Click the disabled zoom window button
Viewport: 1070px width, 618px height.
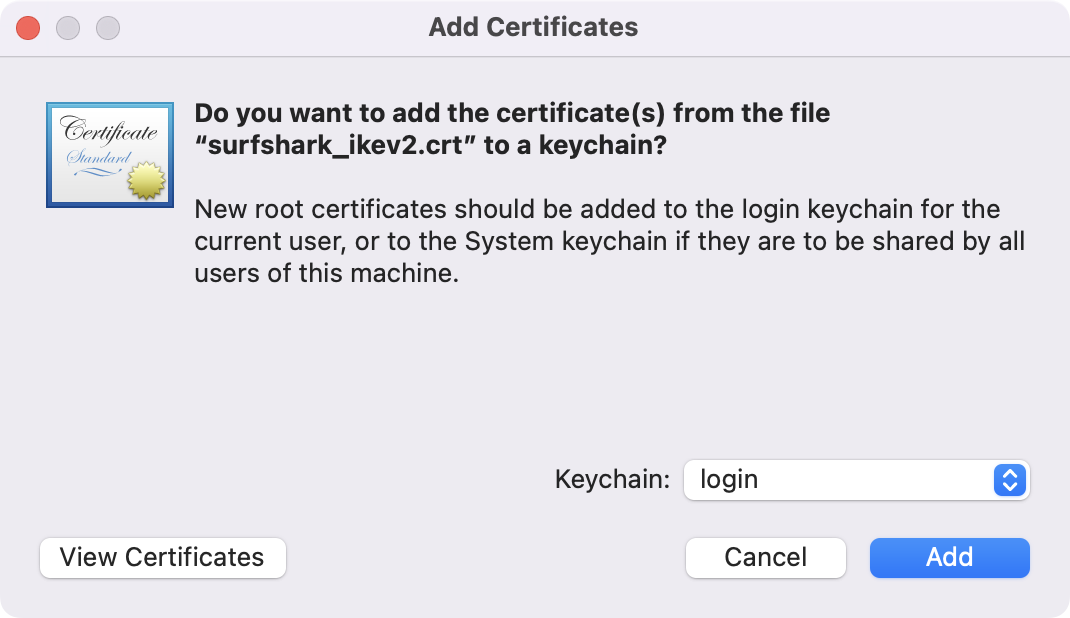tap(108, 28)
